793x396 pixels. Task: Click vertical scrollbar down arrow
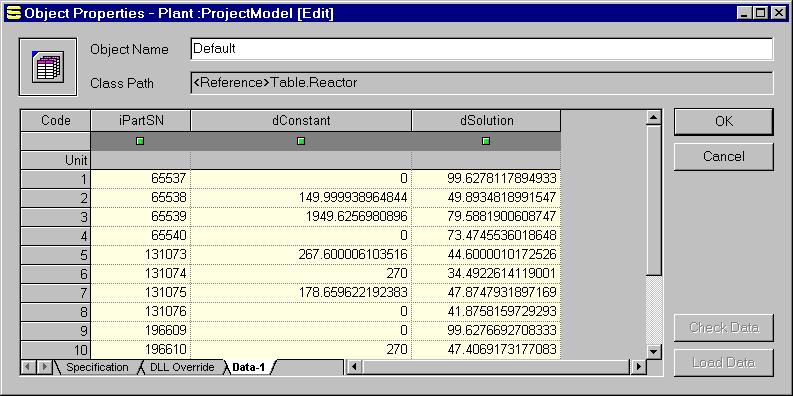(x=654, y=351)
